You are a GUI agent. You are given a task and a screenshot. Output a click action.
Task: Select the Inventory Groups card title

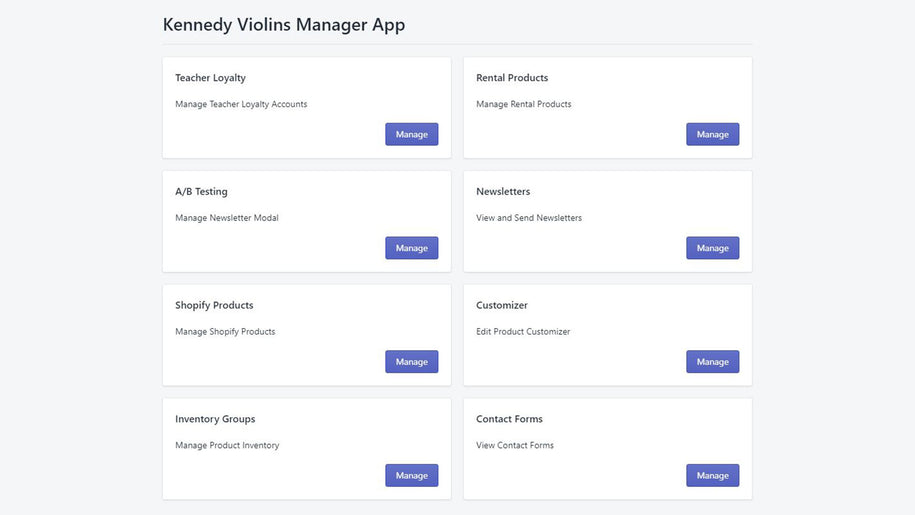(215, 419)
